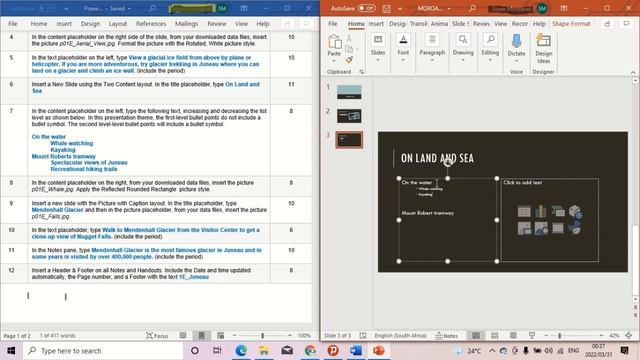Click the 100% zoom level in Word
The height and width of the screenshot is (360, 640).
304,336
